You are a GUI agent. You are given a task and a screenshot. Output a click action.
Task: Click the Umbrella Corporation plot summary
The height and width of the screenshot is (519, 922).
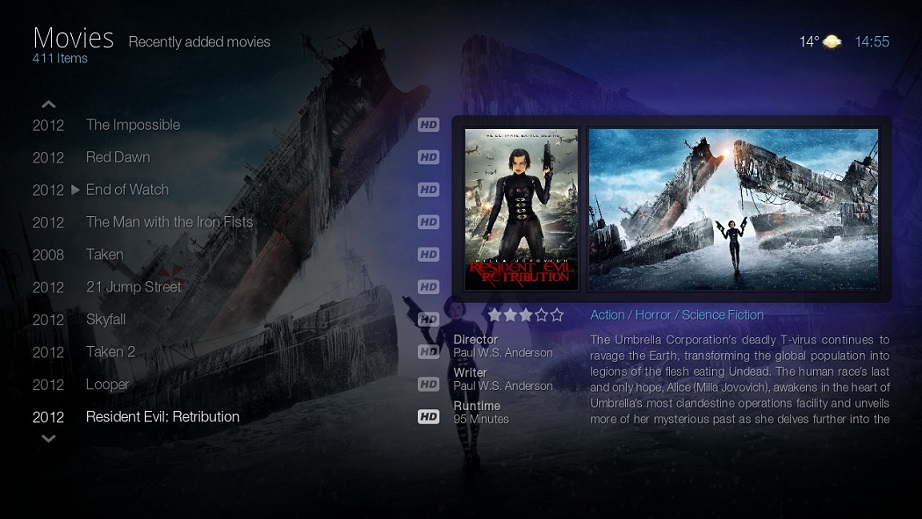[x=740, y=379]
